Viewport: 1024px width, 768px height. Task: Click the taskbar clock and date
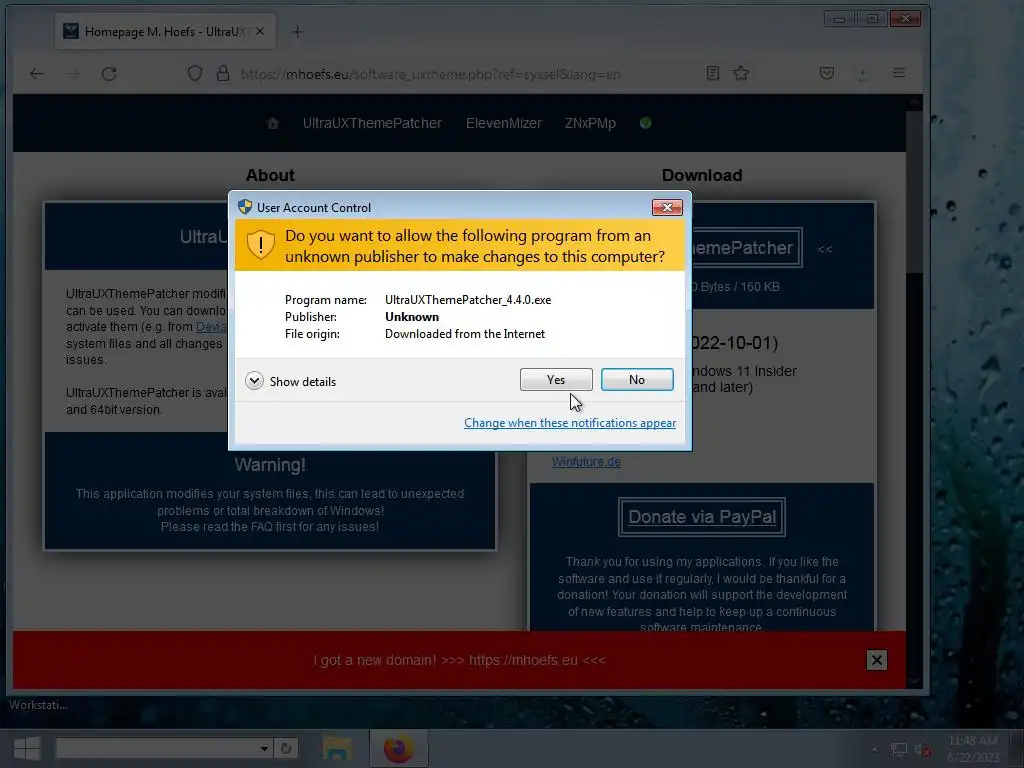(x=973, y=748)
